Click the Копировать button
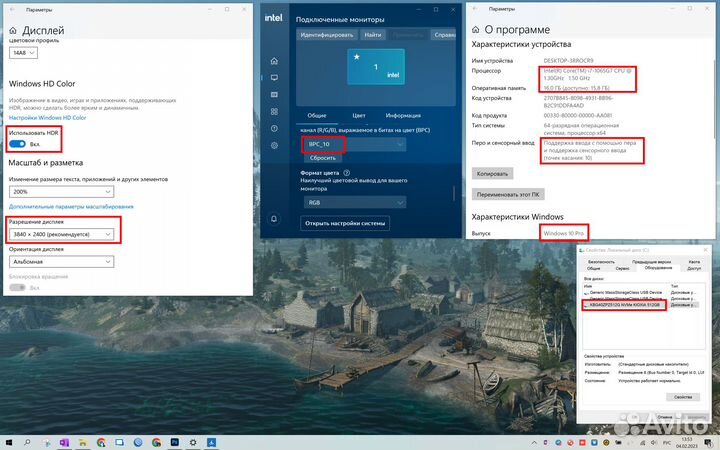Screen dimensions: 720x450 click(x=492, y=174)
